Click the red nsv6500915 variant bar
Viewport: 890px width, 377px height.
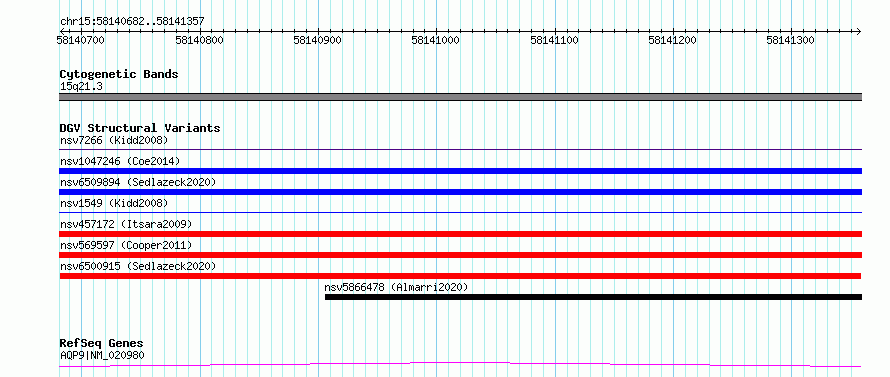coord(460,276)
